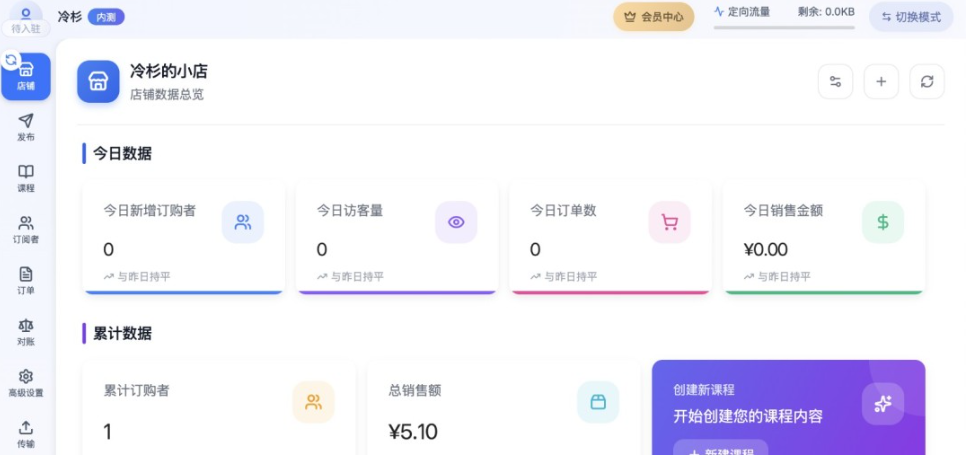This screenshot has height=469, width=966.
Task: Click the 定向流量 label
Action: pos(749,11)
